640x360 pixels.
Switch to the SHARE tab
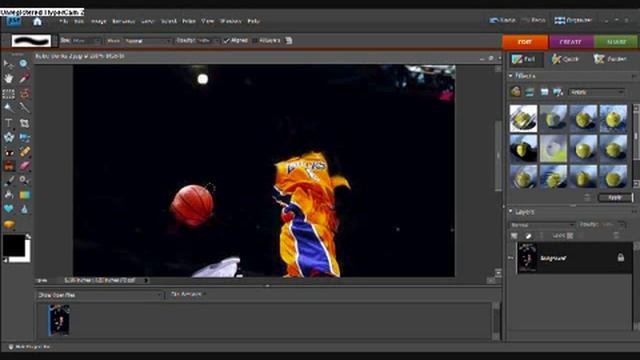click(616, 42)
